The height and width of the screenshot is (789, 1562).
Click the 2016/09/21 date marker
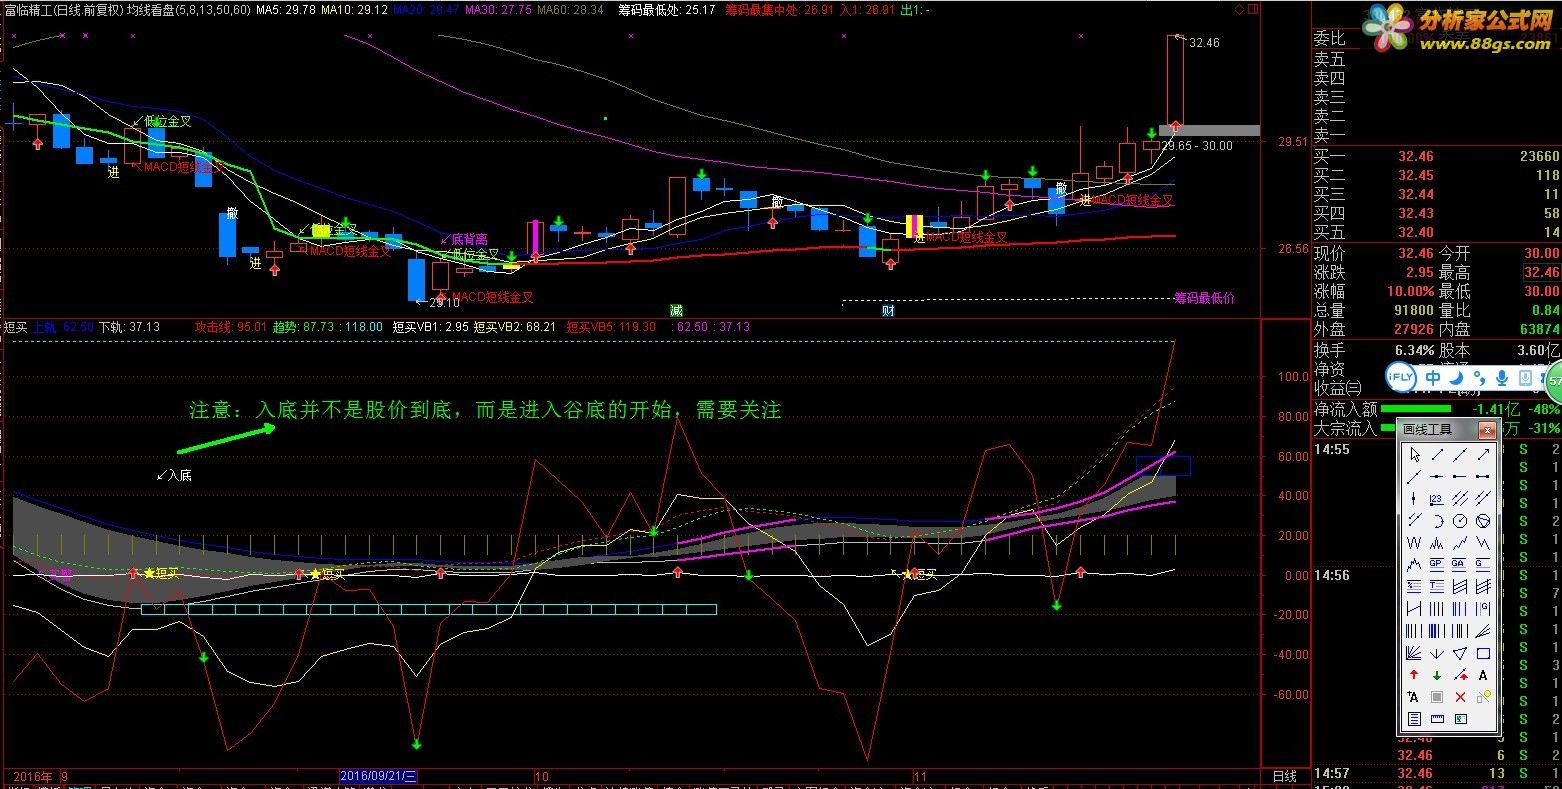click(378, 776)
